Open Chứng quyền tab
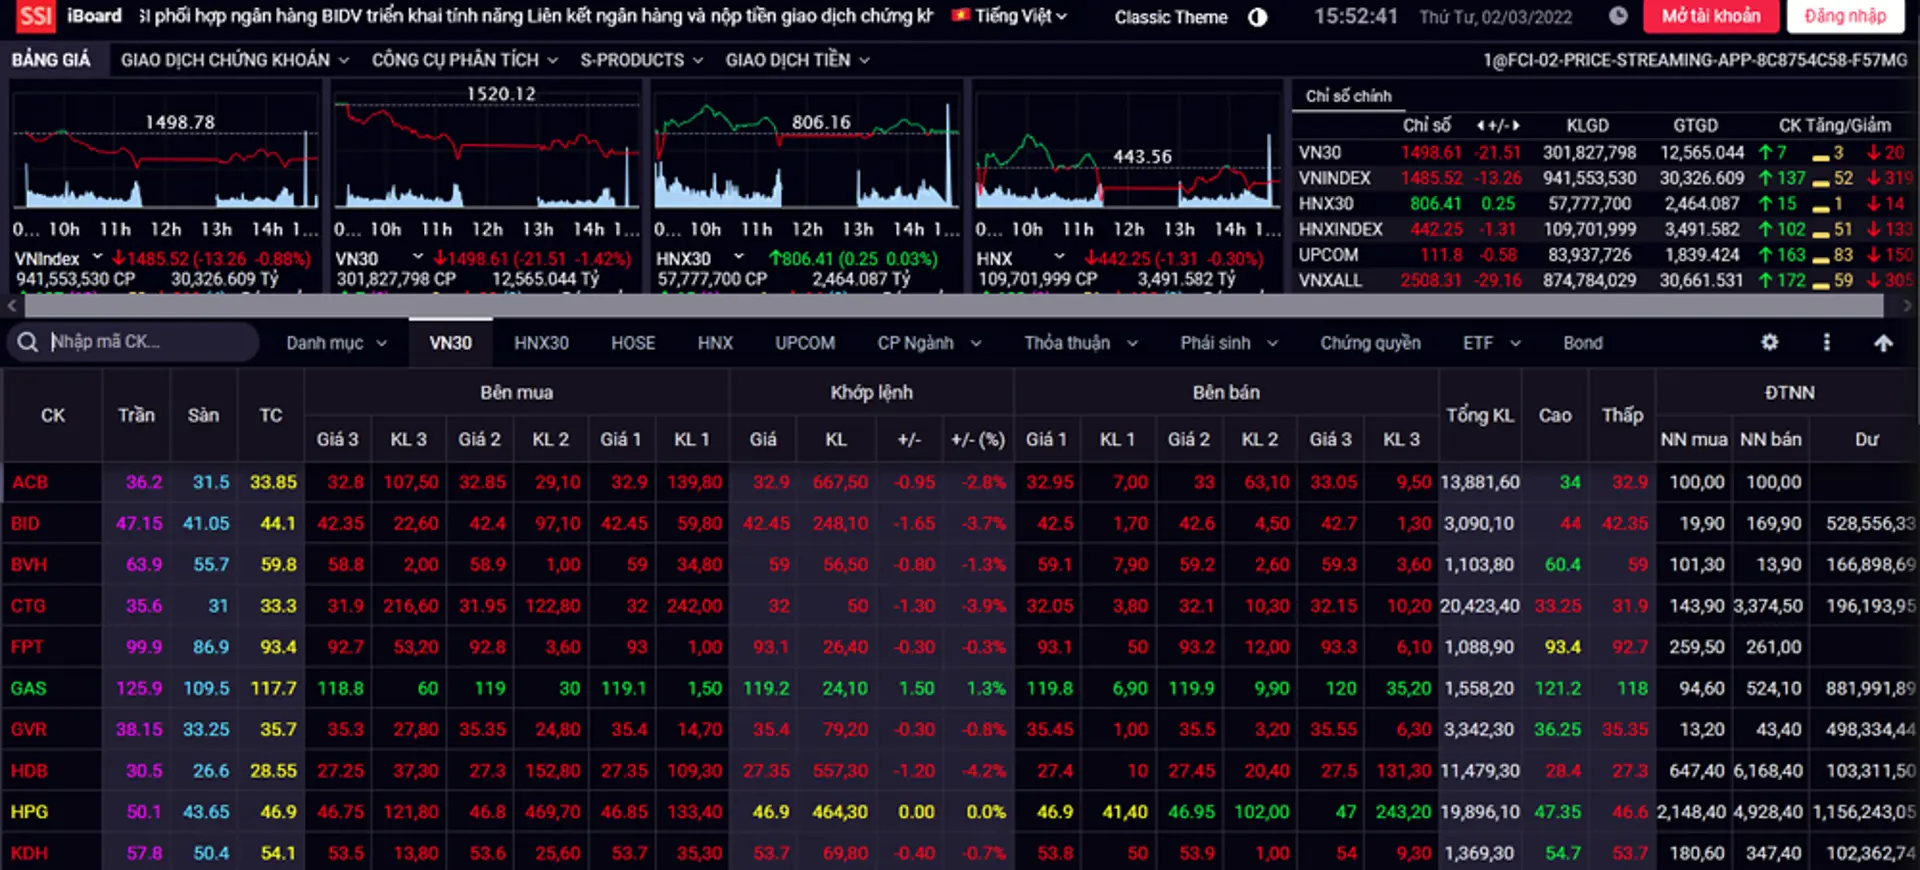The width and height of the screenshot is (1920, 870). pos(1370,343)
